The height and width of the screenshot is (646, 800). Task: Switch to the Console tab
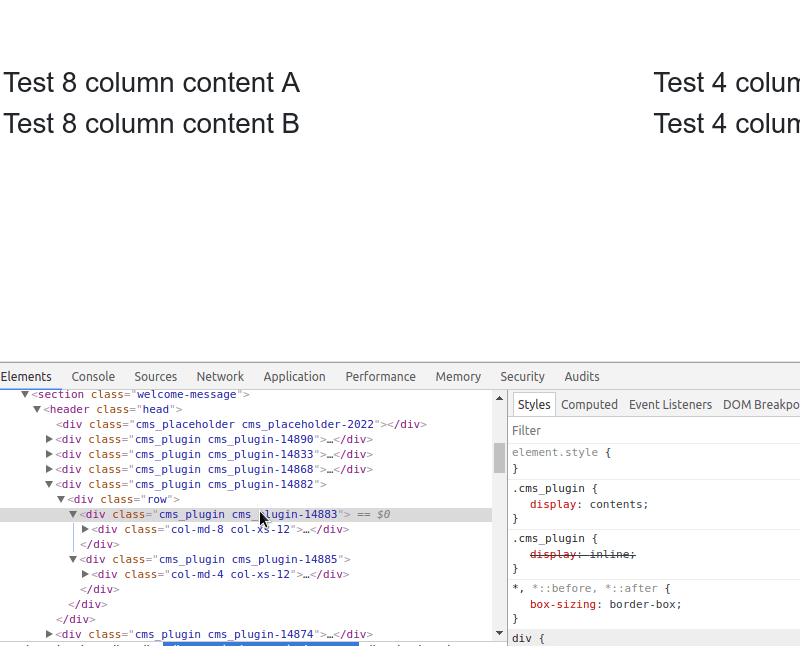pos(93,377)
